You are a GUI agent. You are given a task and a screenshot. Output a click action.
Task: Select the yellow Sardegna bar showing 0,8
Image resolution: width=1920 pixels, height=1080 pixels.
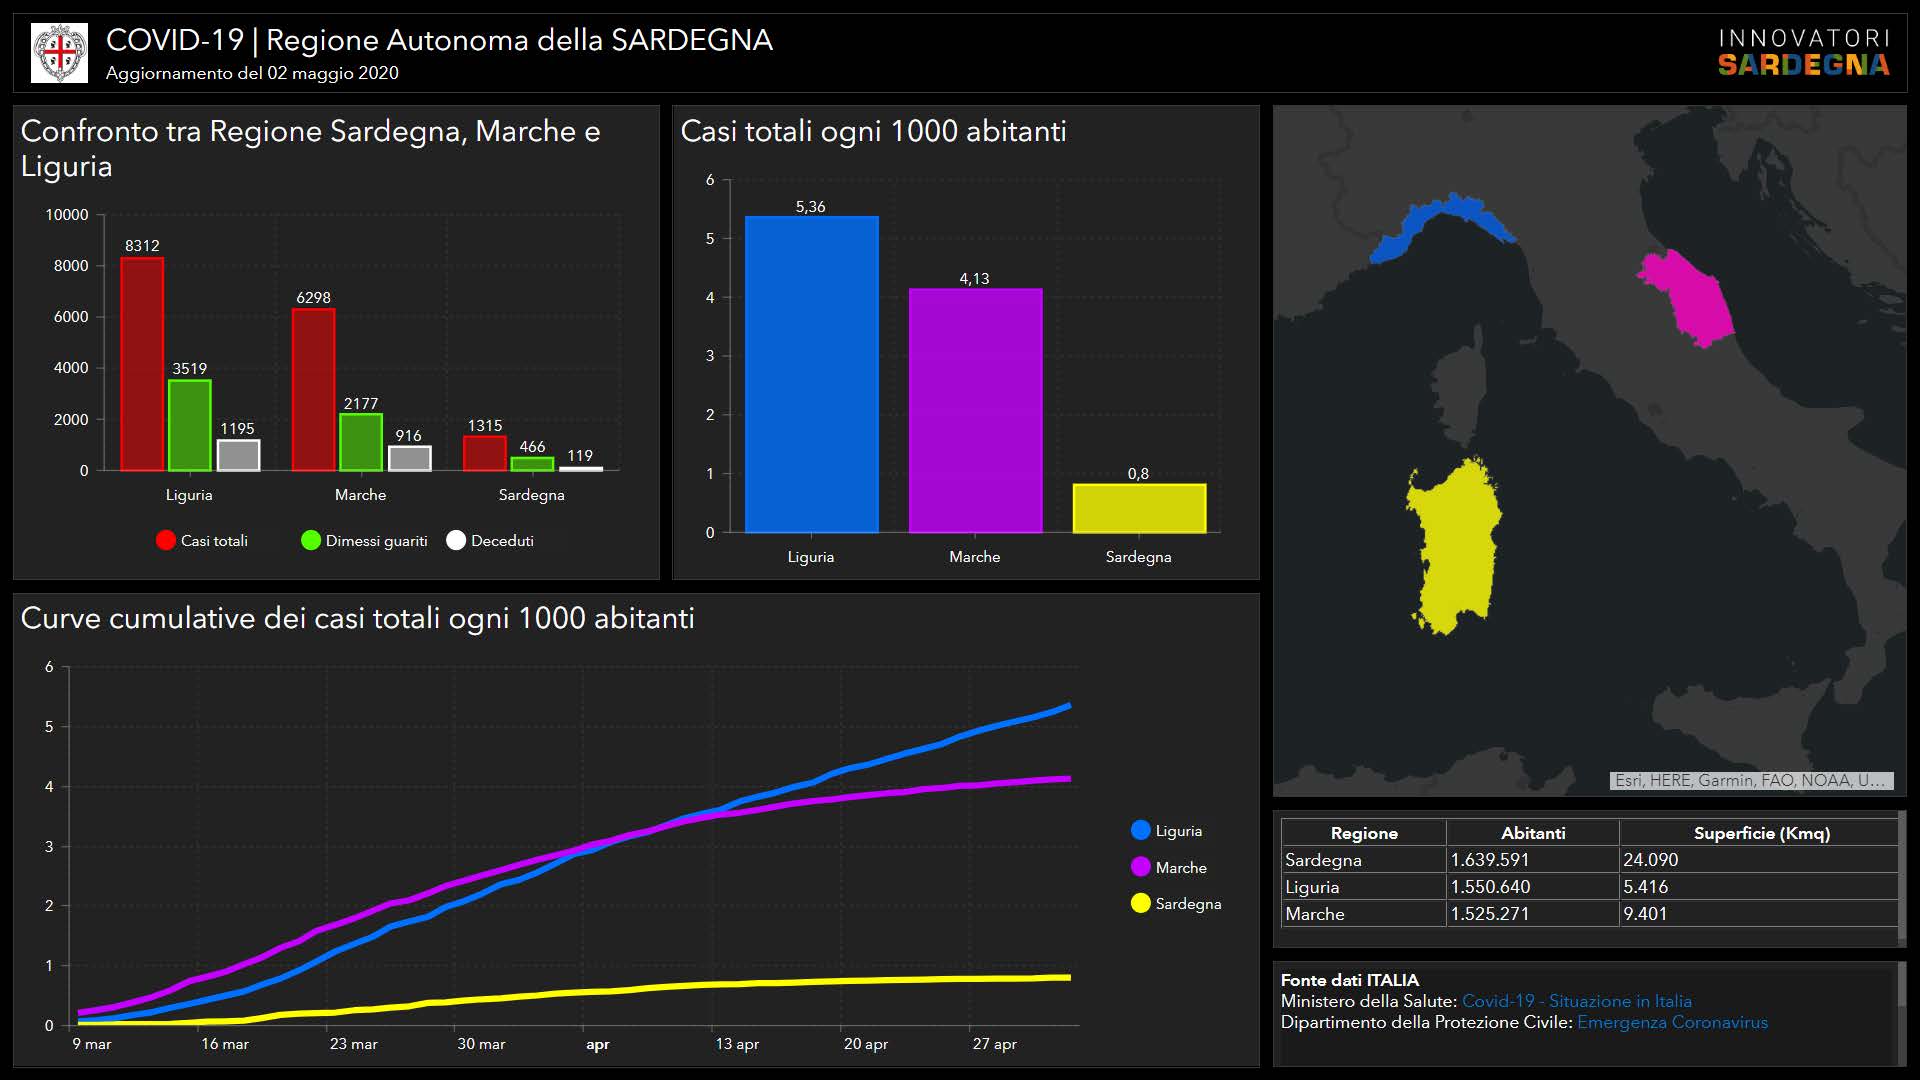pyautogui.click(x=1139, y=508)
